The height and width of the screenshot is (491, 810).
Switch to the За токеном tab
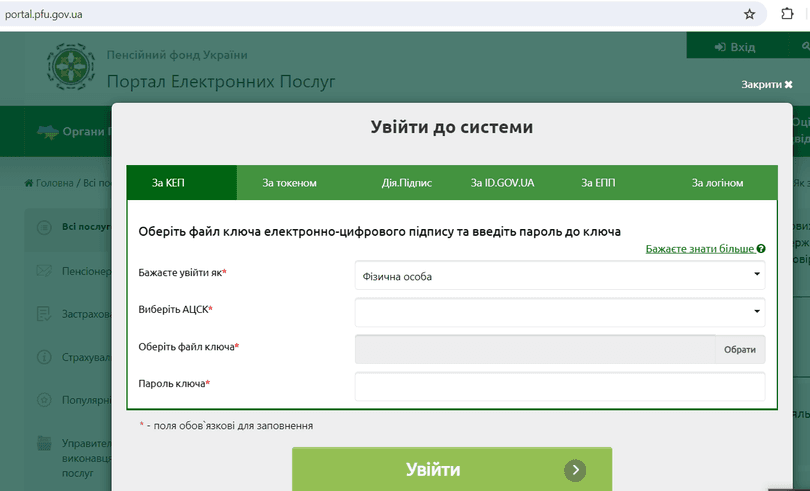289,183
